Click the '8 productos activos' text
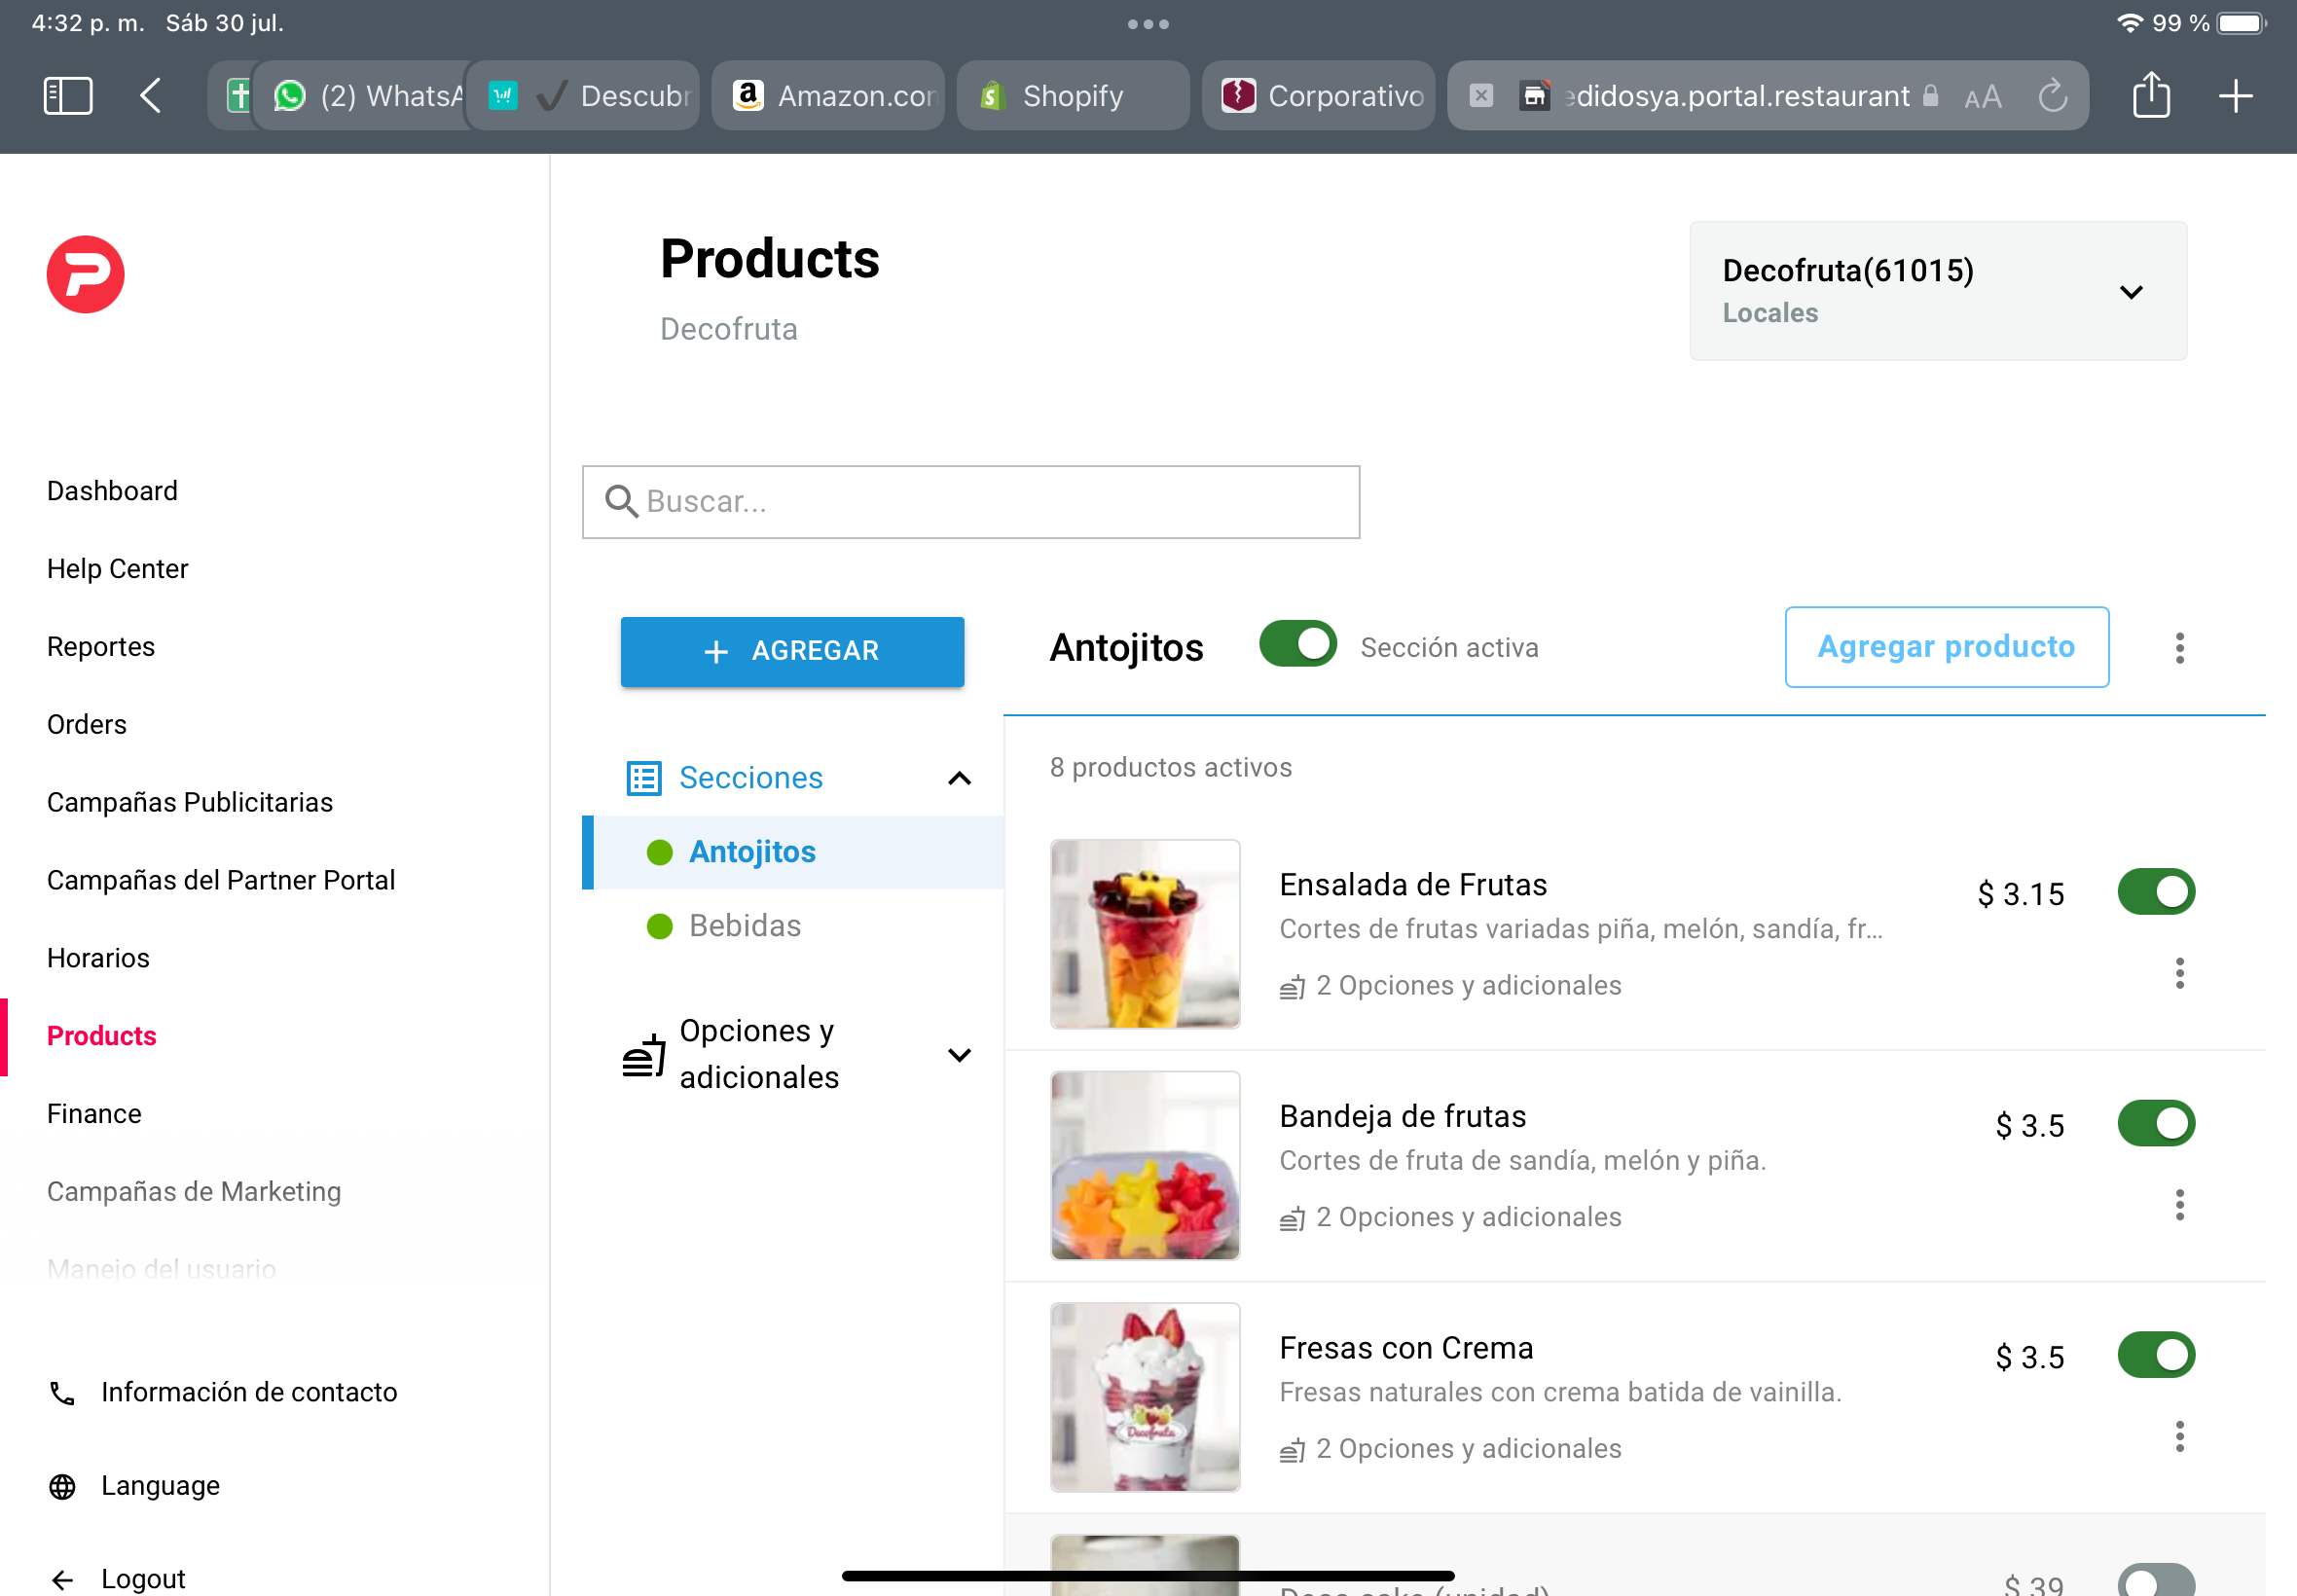2297x1596 pixels. [1170, 768]
